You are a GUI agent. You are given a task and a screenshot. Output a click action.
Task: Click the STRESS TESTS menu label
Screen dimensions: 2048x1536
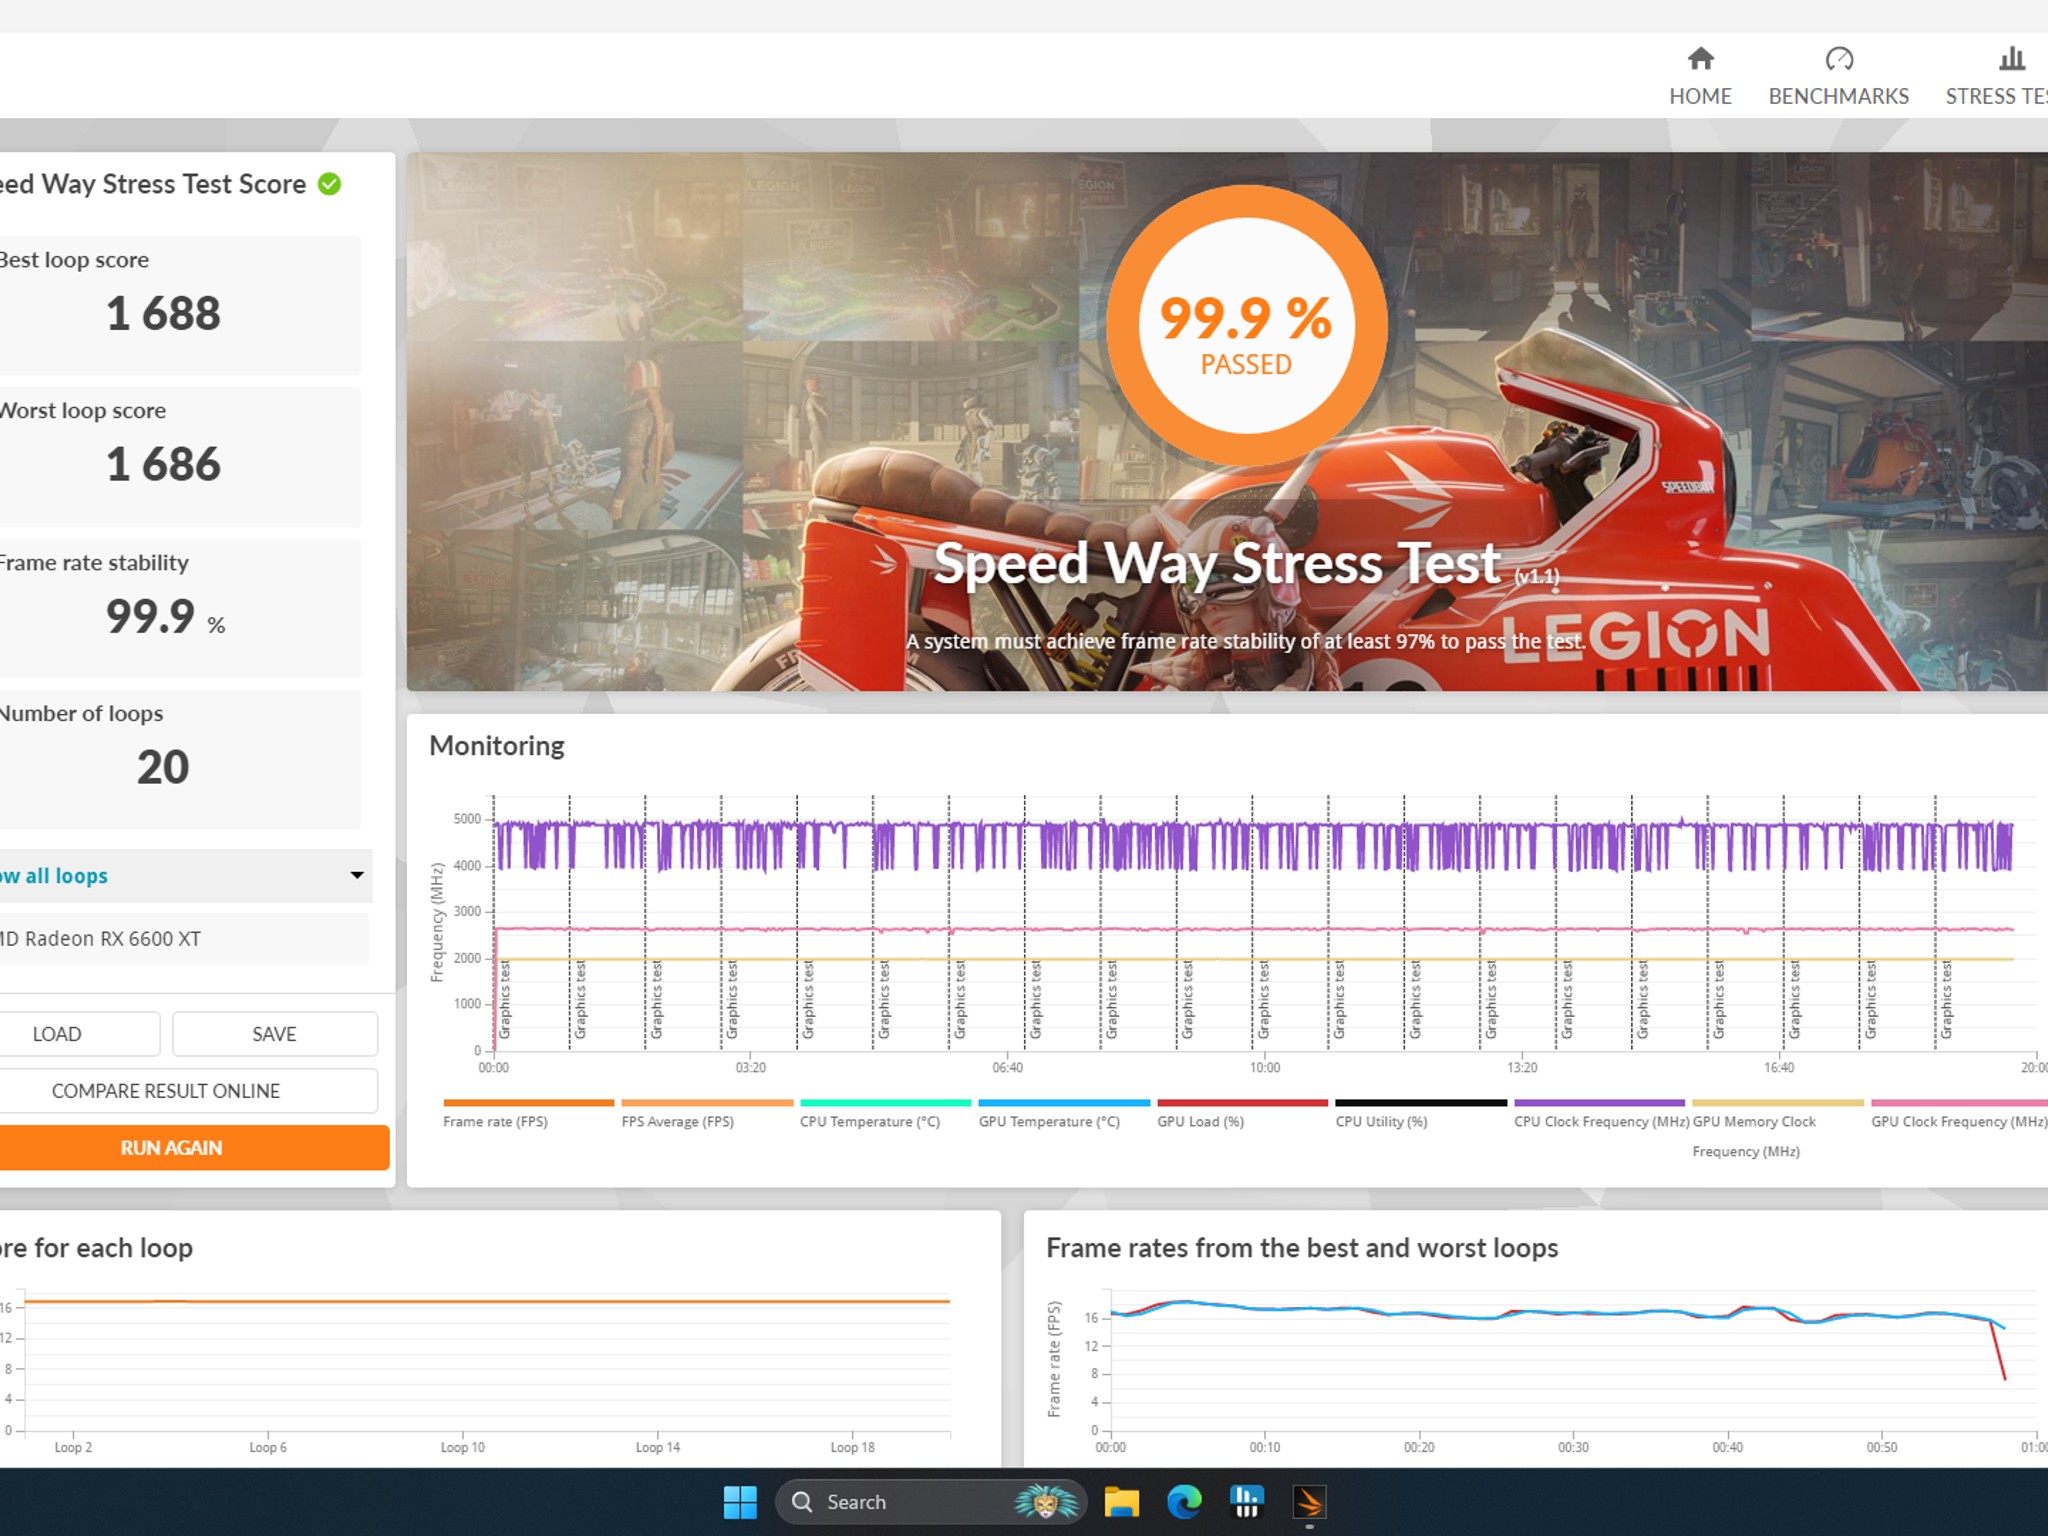[1996, 96]
